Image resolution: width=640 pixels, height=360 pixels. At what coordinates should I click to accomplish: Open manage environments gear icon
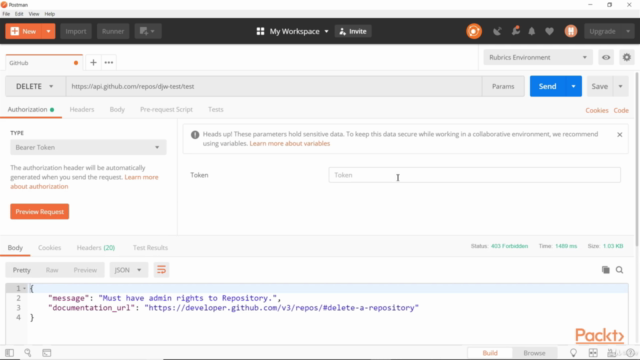point(627,58)
